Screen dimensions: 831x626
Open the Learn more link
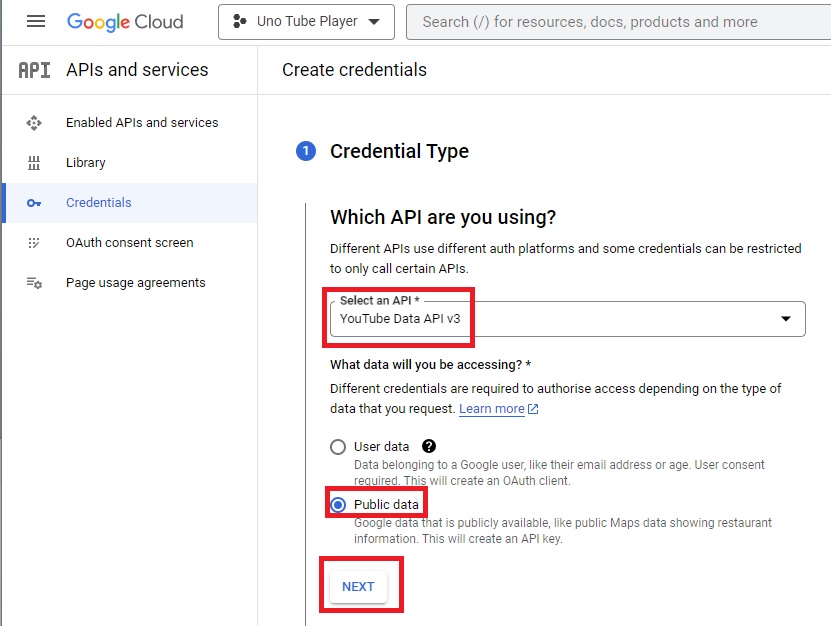(x=492, y=408)
